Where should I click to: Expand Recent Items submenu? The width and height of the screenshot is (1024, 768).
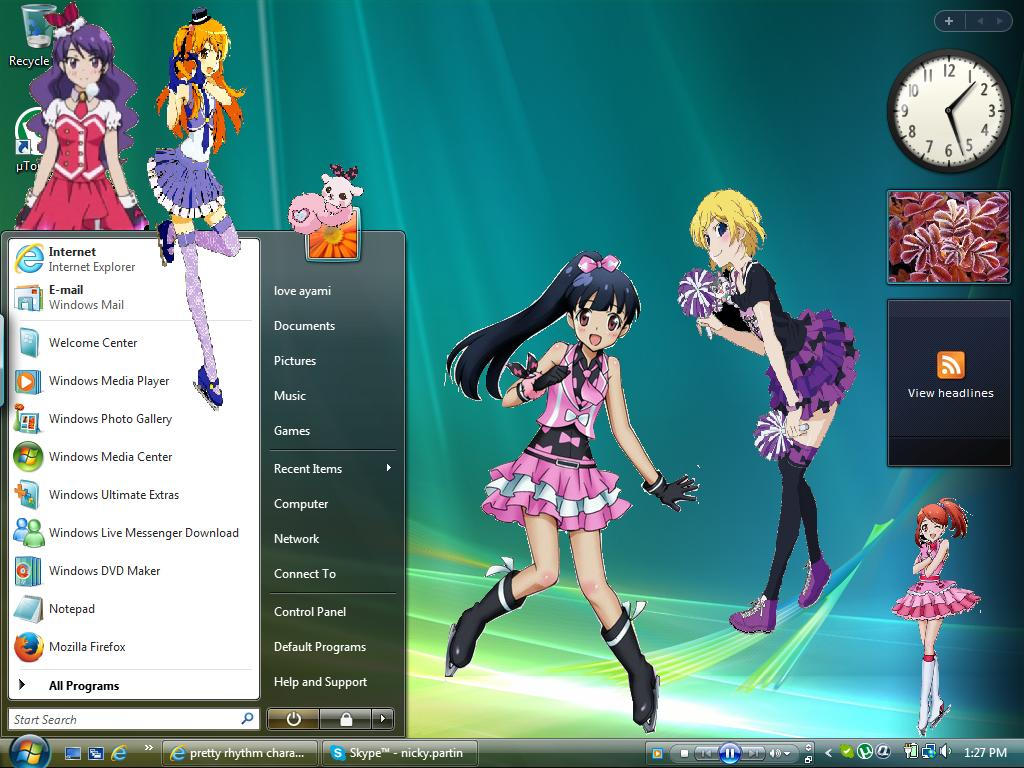pos(308,468)
